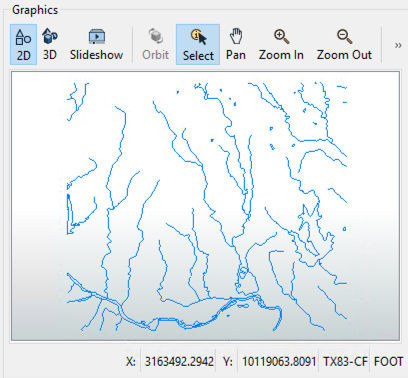Click the X coordinate value field
Viewport: 408px width, 378px height.
[x=179, y=361]
